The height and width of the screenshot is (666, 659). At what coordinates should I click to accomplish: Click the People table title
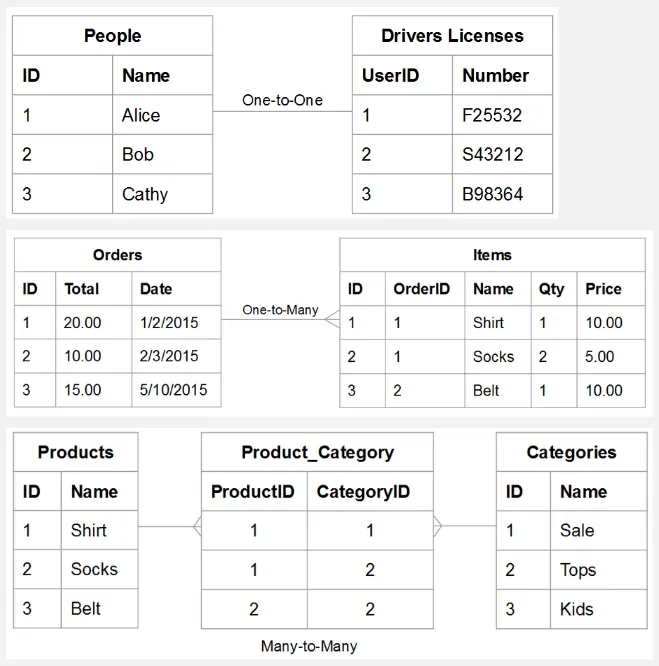click(x=112, y=36)
